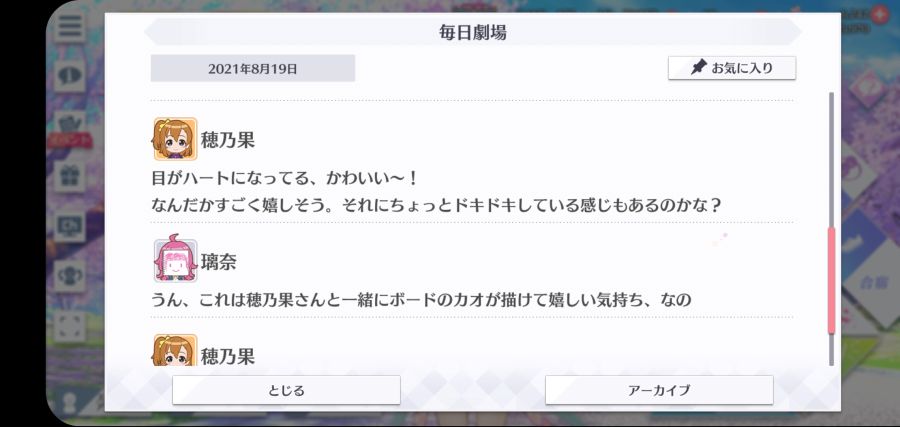This screenshot has height=427, width=900.
Task: Tap the monitor screen sidebar icon
Action: coord(71,226)
